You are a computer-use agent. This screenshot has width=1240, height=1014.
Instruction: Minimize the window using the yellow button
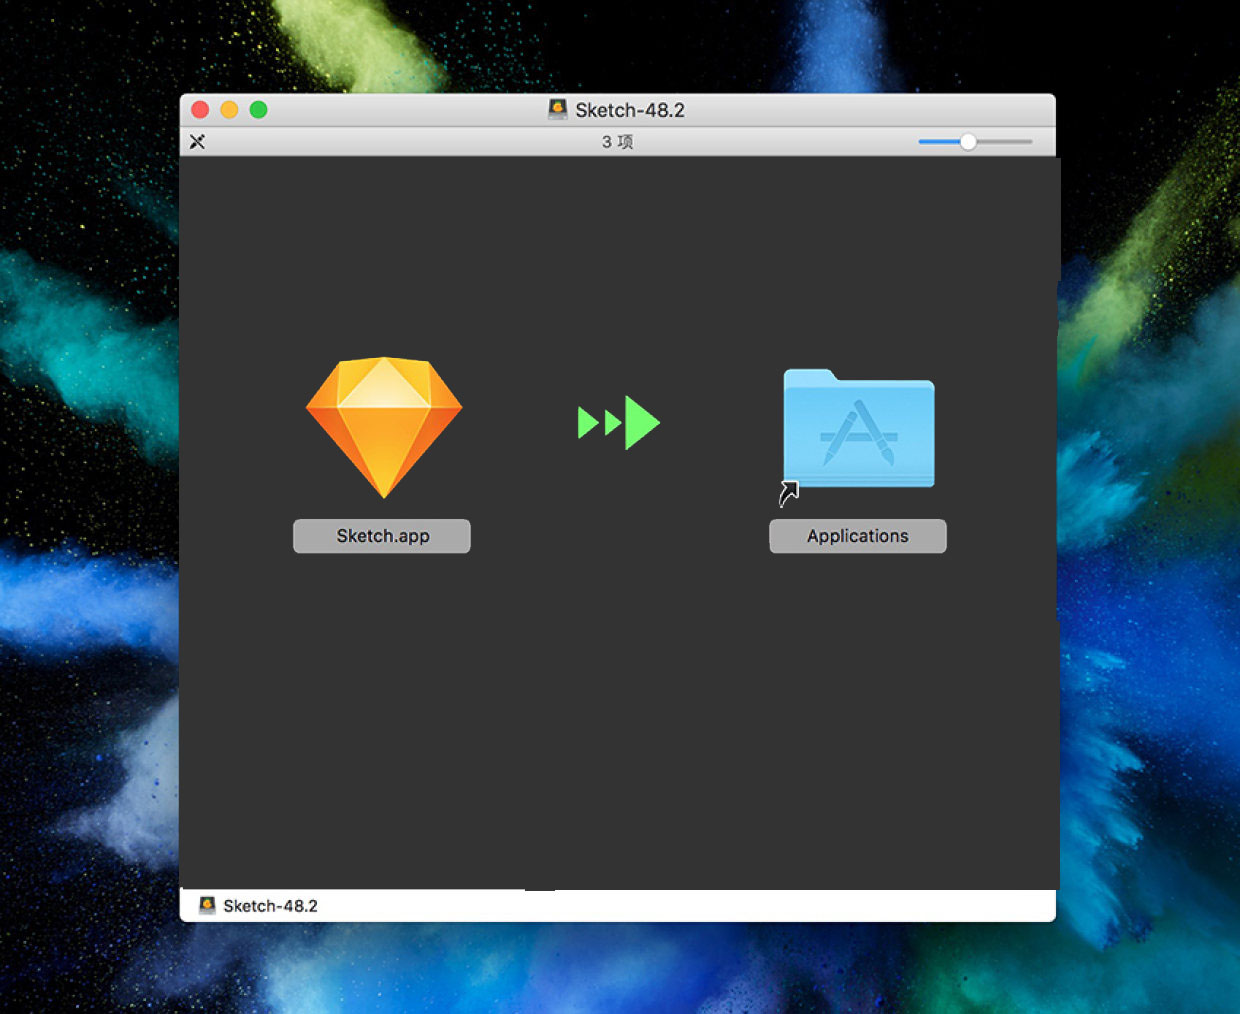pos(229,110)
